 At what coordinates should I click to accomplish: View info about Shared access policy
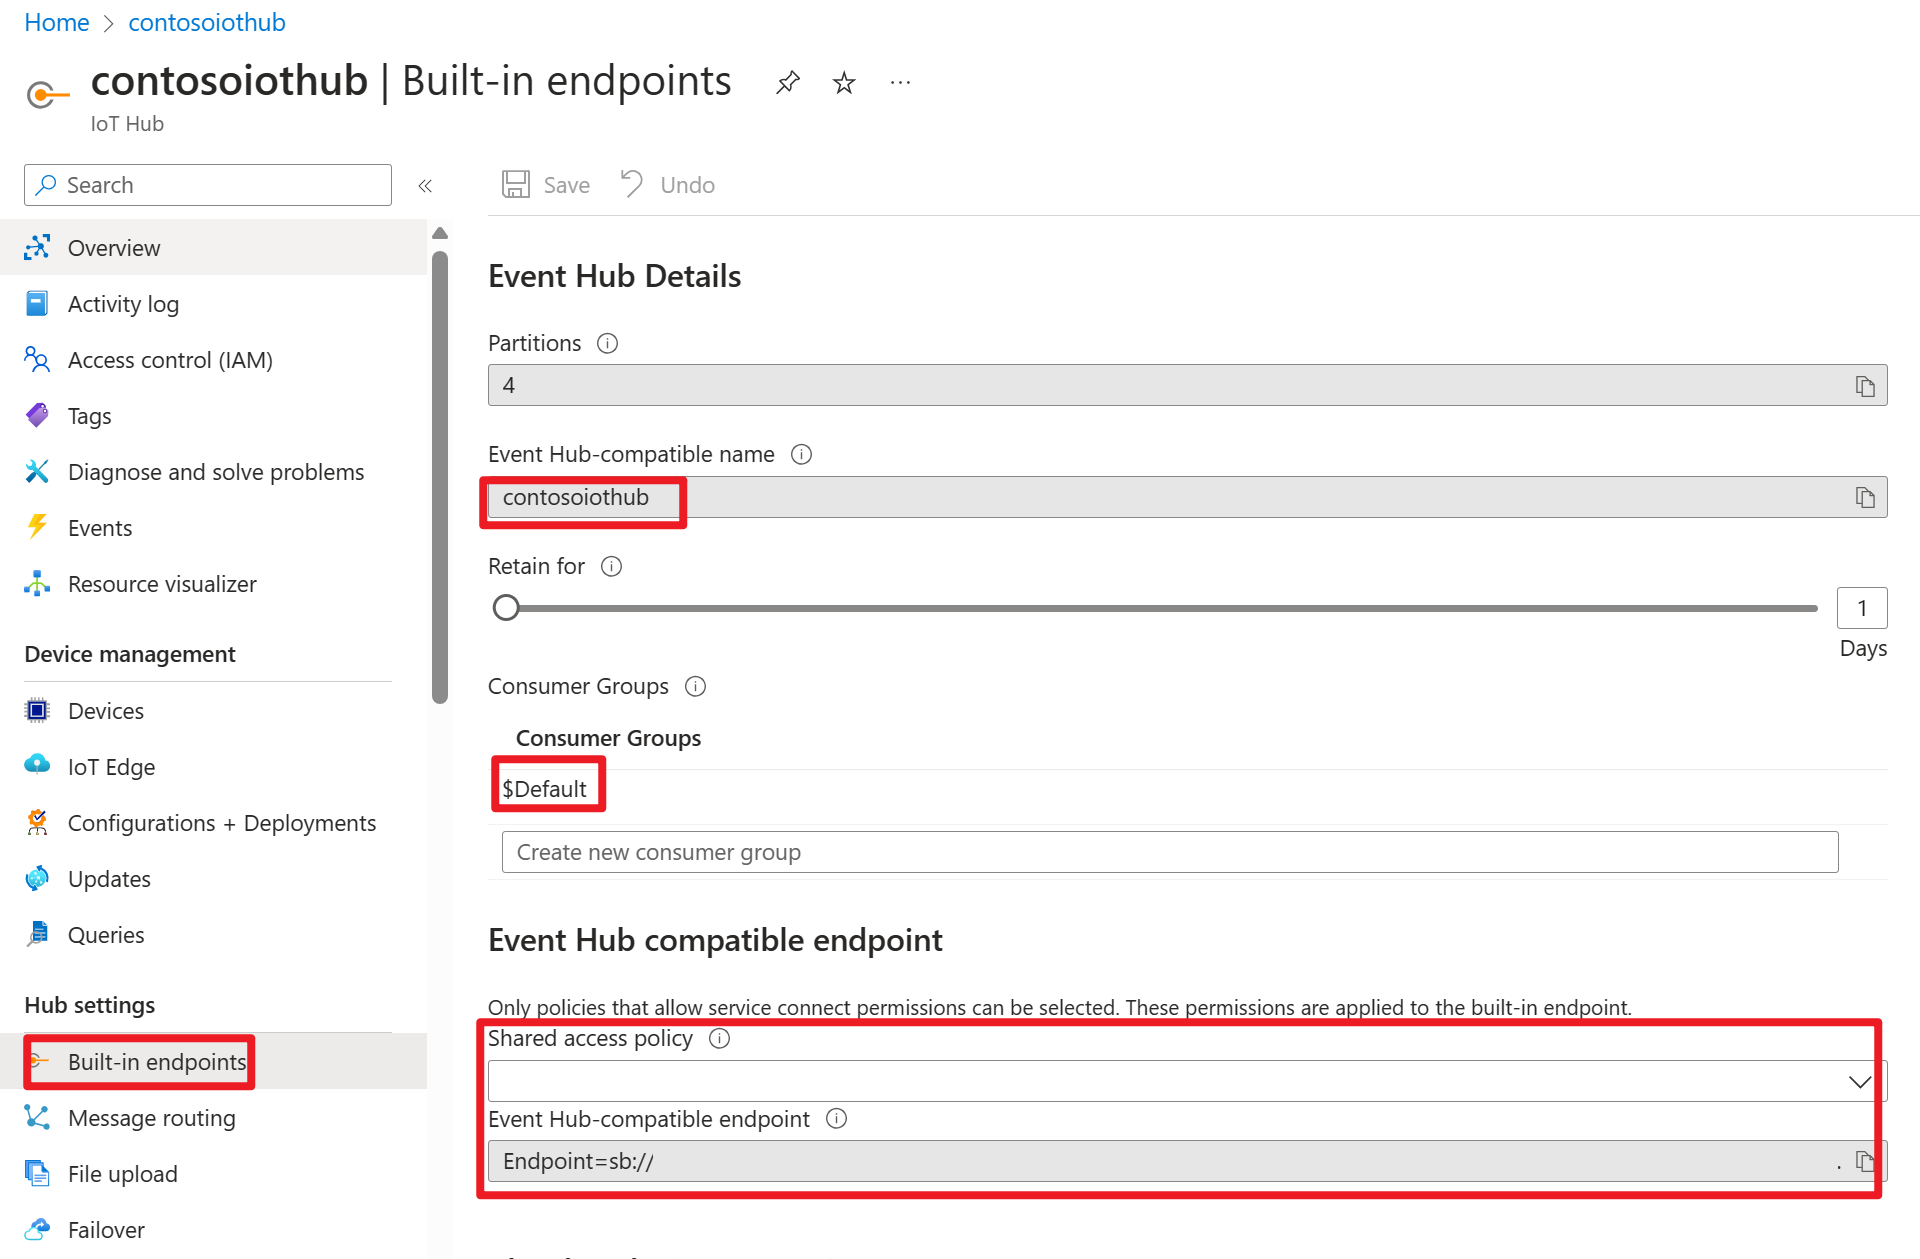point(719,1038)
